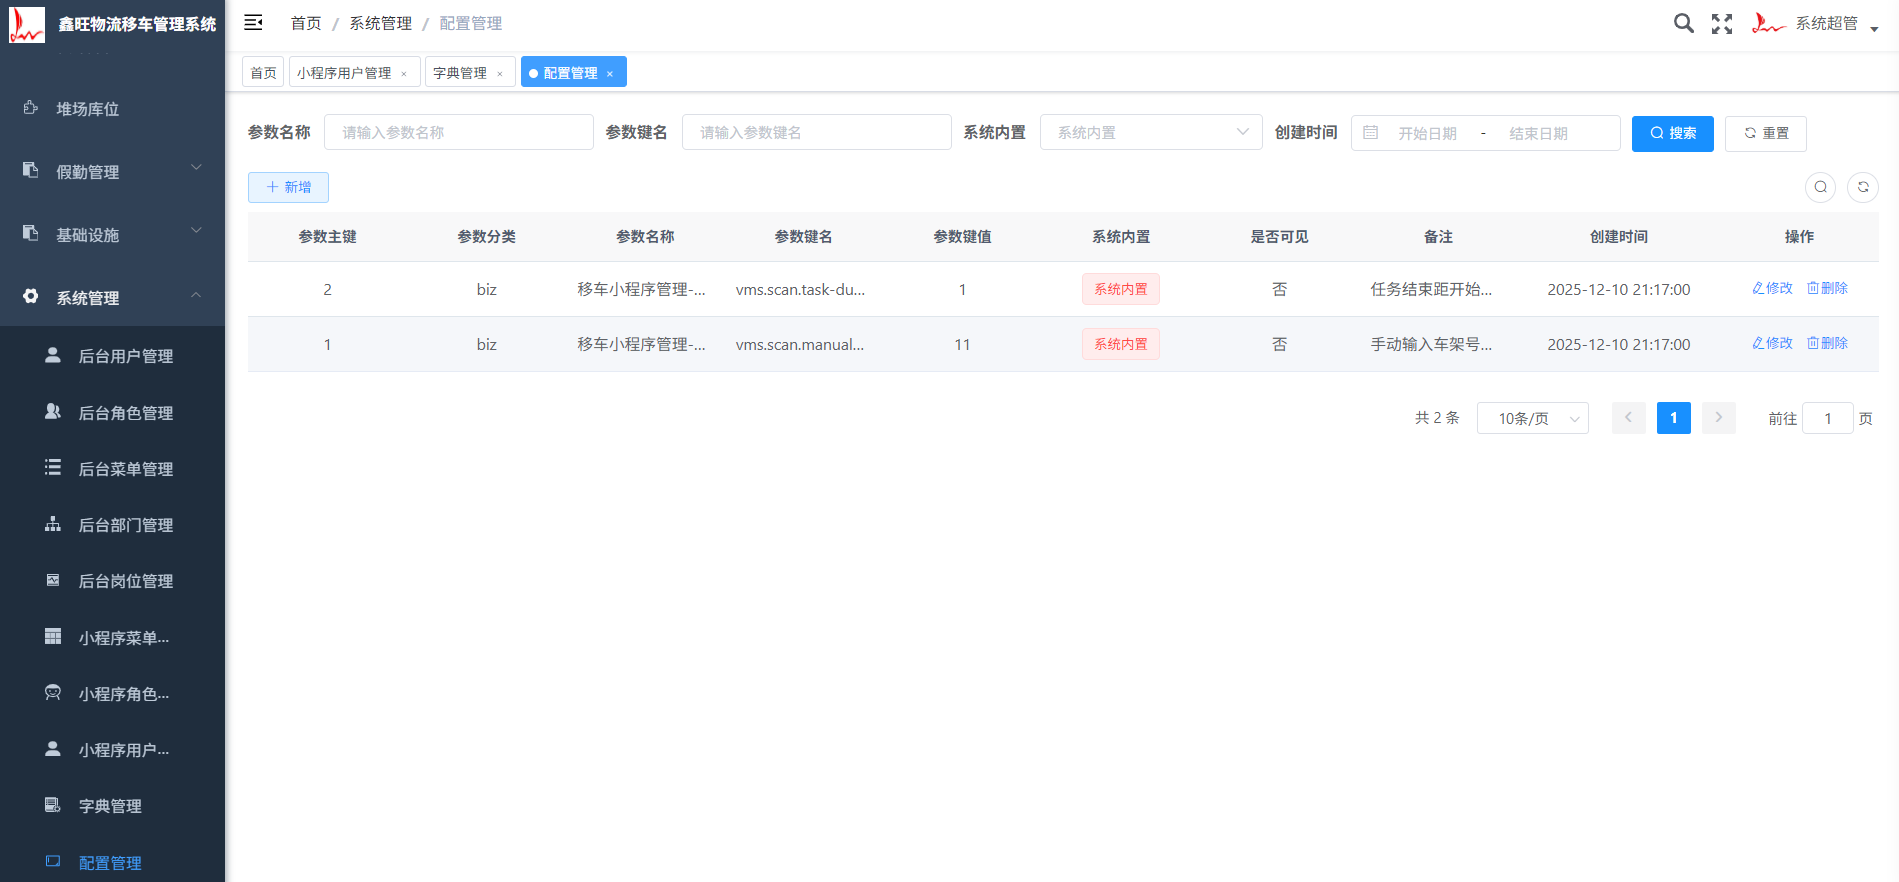Click the user avatar logo in header
The height and width of the screenshot is (882, 1899).
click(x=1768, y=23)
